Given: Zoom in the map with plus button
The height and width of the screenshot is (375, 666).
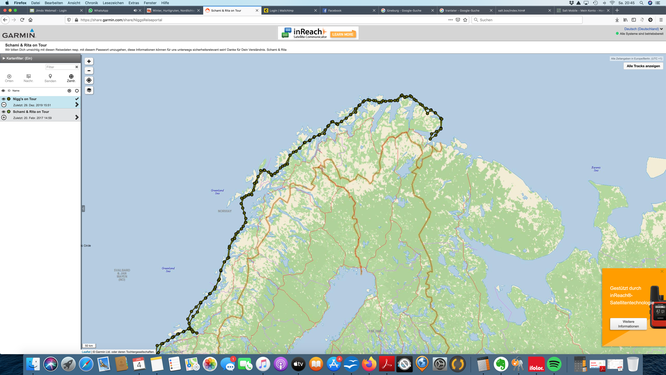Looking at the screenshot, I should coord(89,61).
